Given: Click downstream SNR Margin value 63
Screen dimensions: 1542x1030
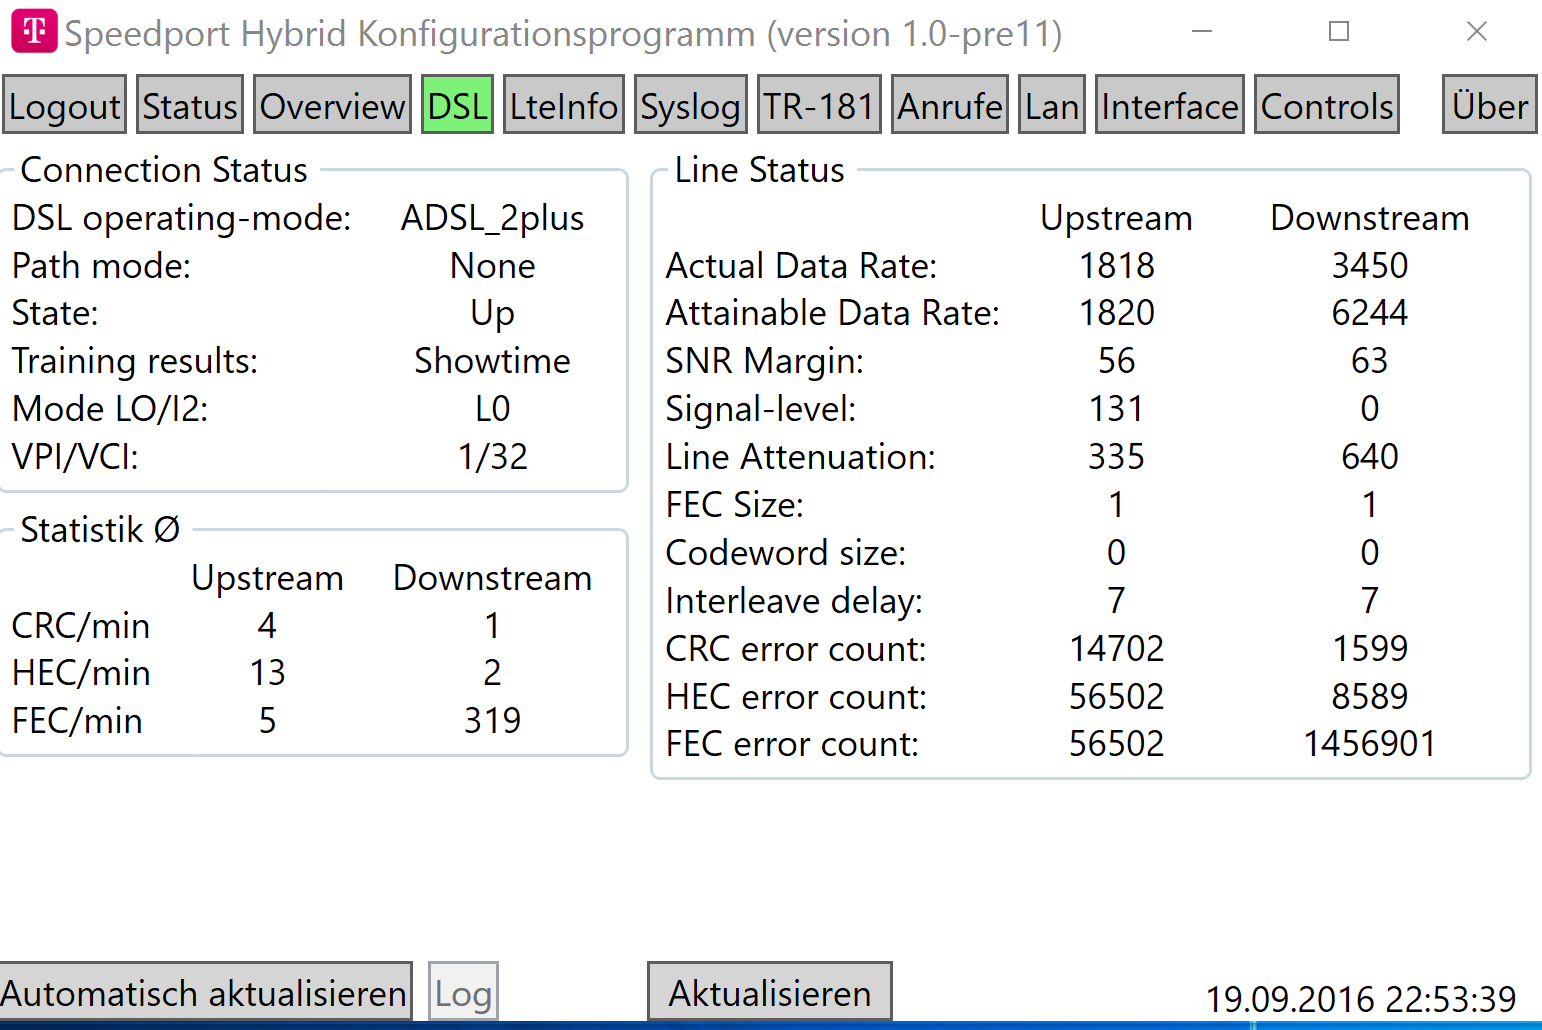Looking at the screenshot, I should click(1369, 361).
